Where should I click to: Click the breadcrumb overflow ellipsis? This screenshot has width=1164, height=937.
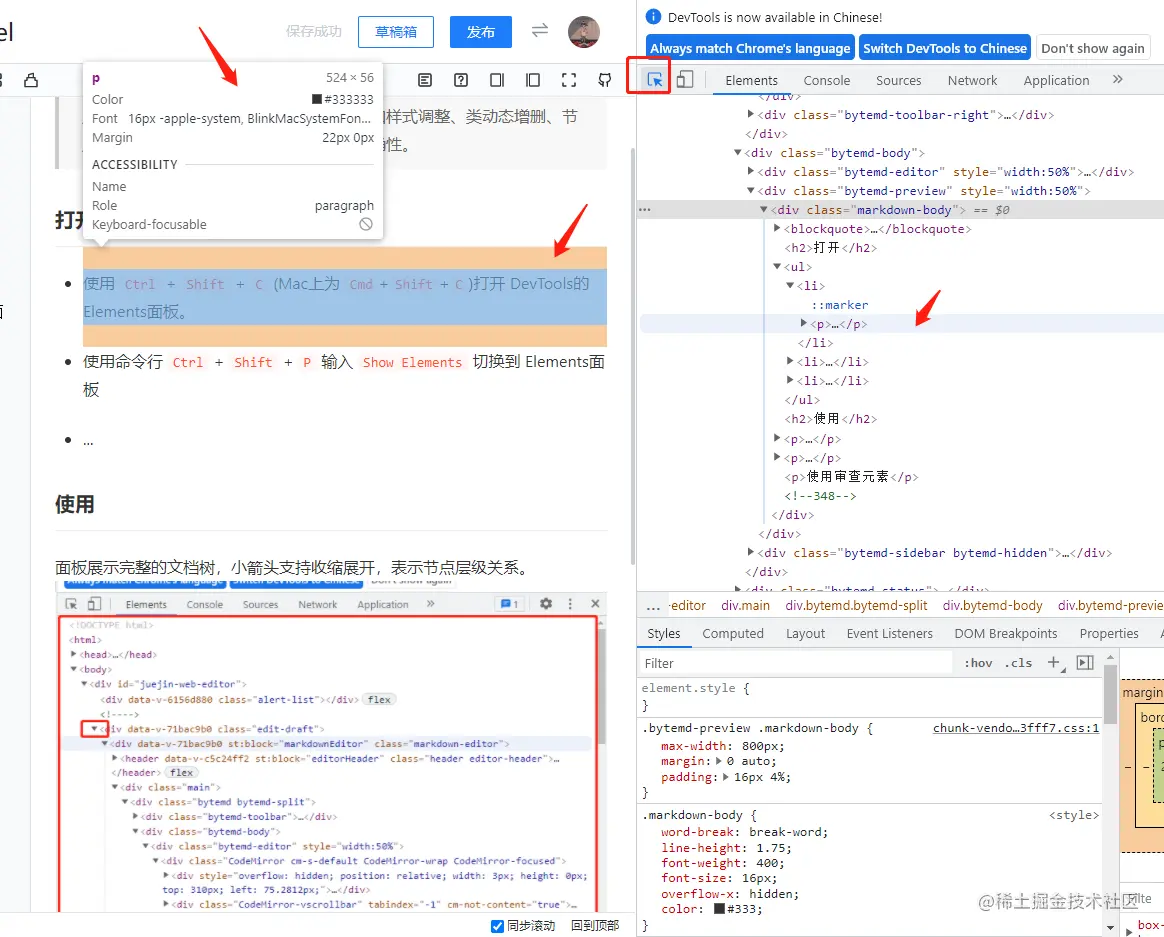click(653, 607)
